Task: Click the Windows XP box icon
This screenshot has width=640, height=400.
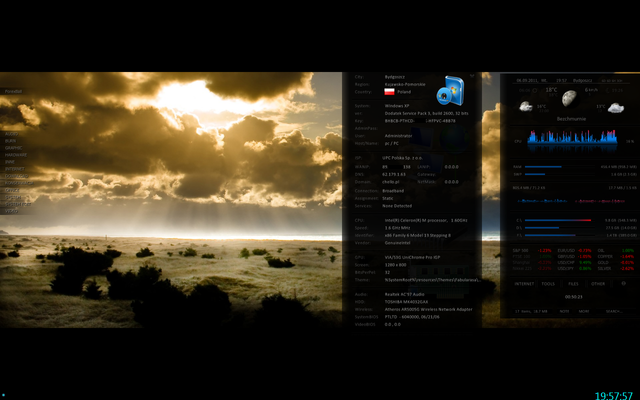Action: click(x=450, y=90)
